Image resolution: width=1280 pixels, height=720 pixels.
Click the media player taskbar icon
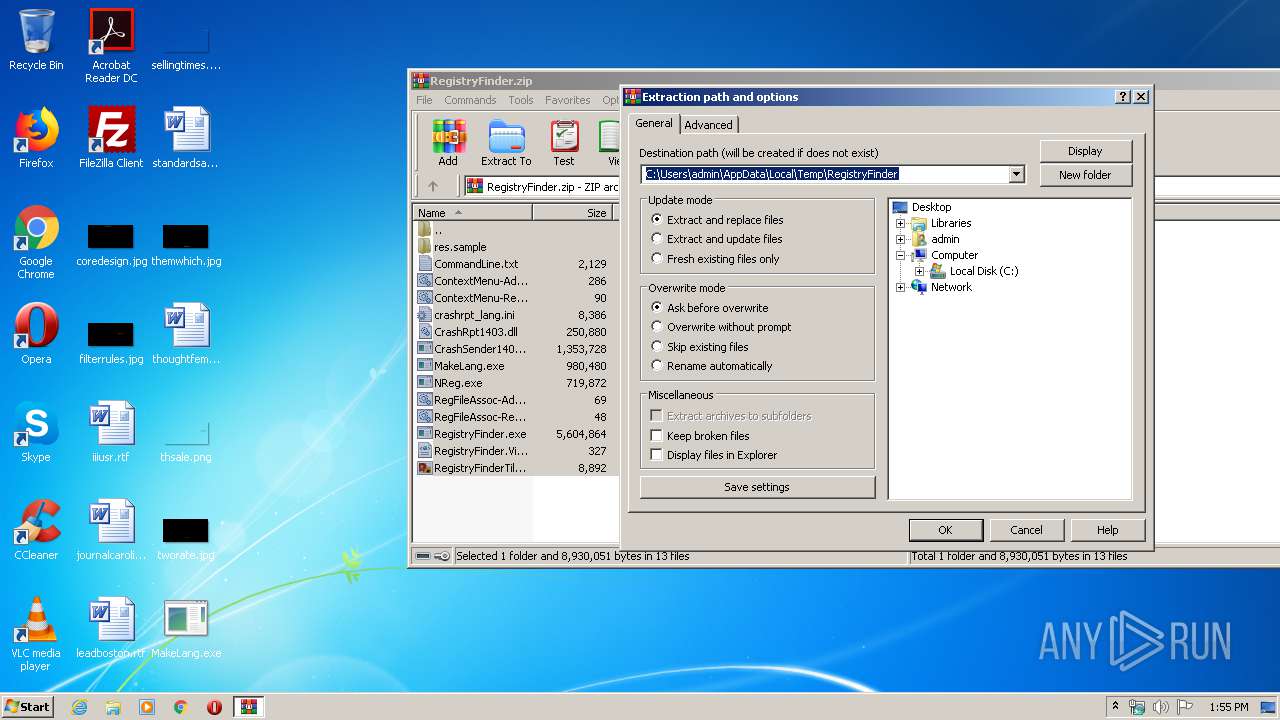[x=147, y=707]
